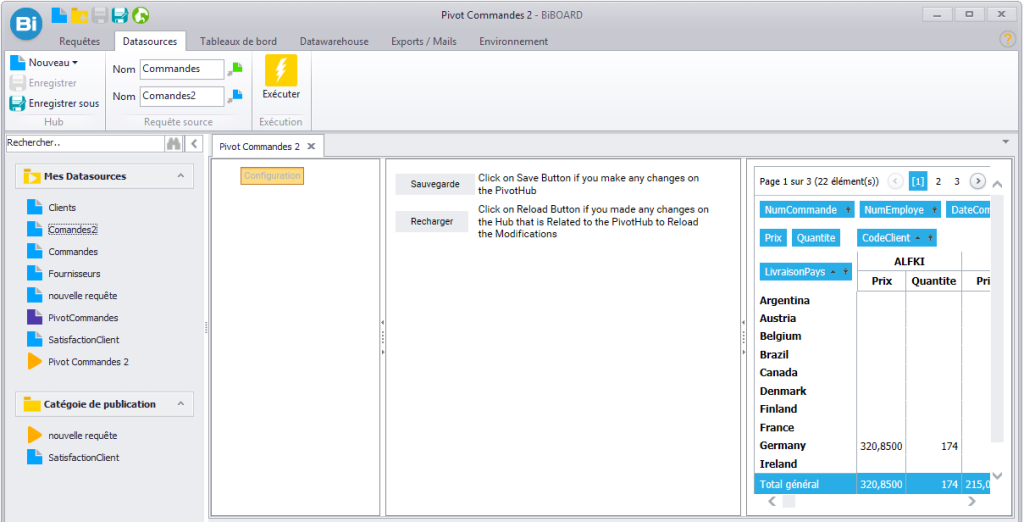Click the filter pin icon on NumCommande field
Viewport: 1024px width, 522px height.
coord(848,210)
